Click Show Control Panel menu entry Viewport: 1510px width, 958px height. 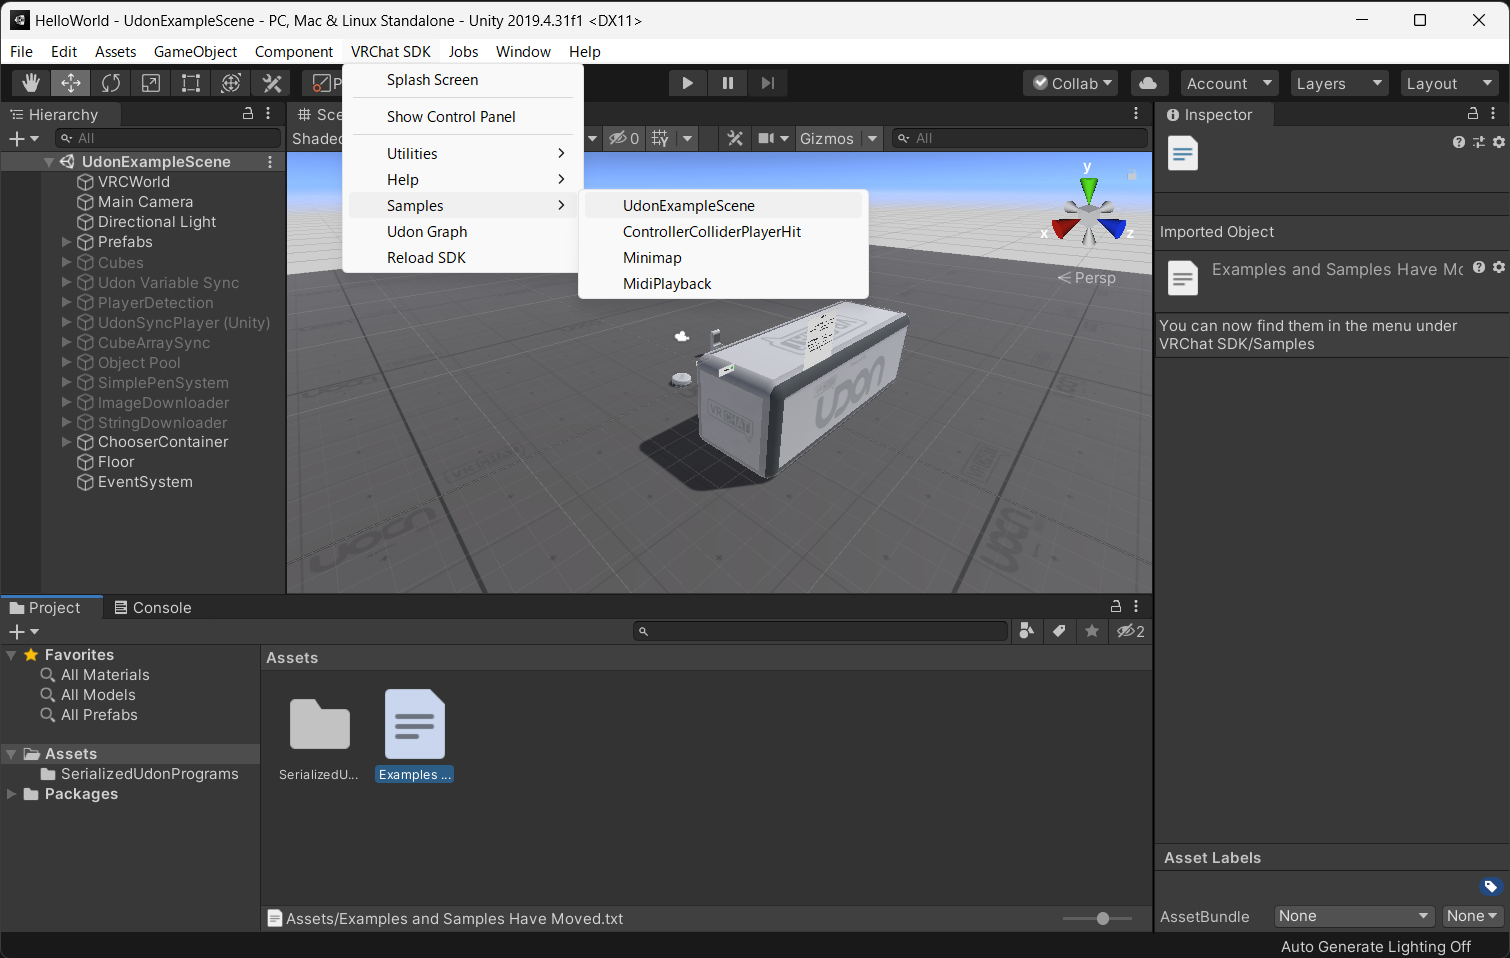[451, 117]
